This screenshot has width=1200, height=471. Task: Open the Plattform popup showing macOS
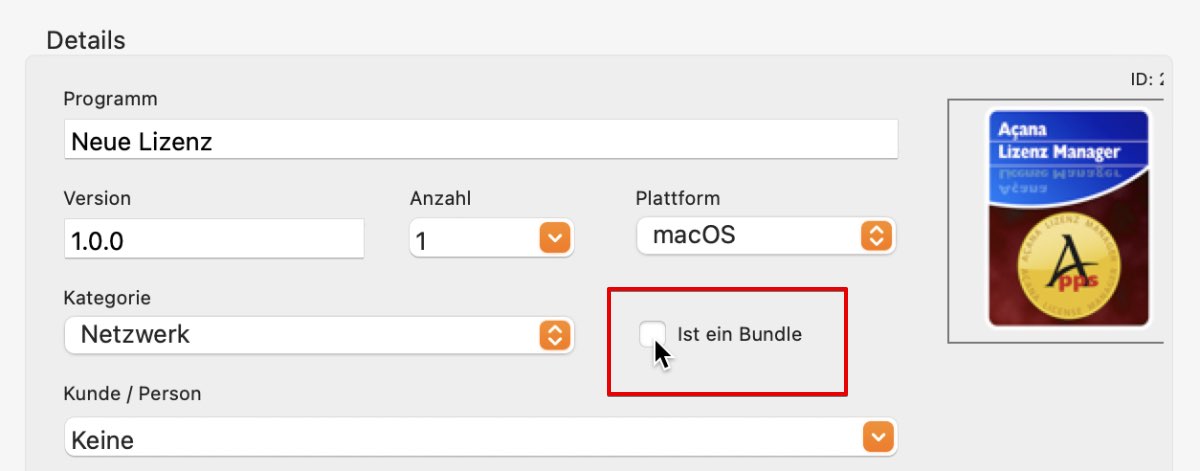click(x=766, y=236)
